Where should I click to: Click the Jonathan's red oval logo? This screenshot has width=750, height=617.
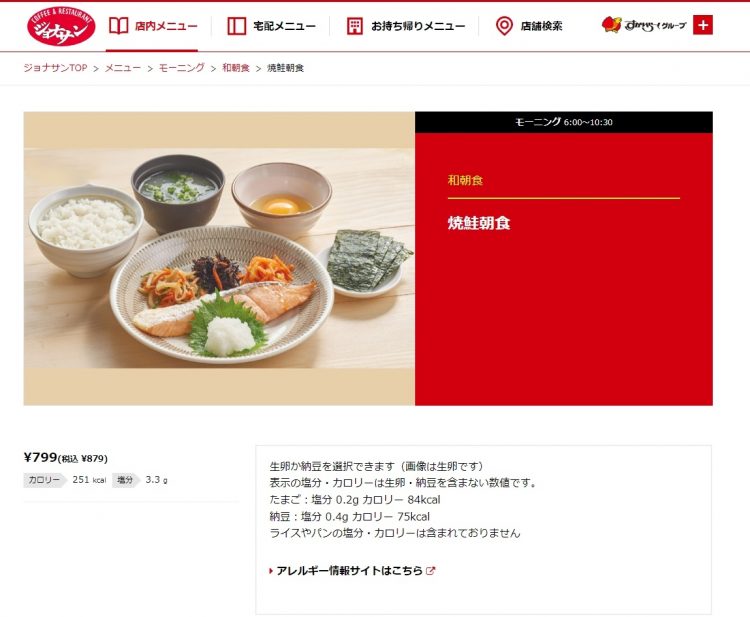(x=61, y=26)
